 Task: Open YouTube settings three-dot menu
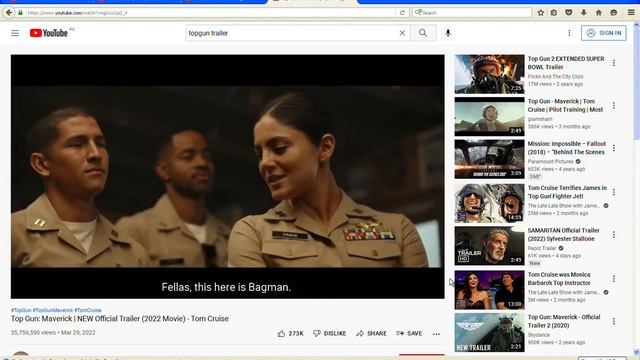569,33
